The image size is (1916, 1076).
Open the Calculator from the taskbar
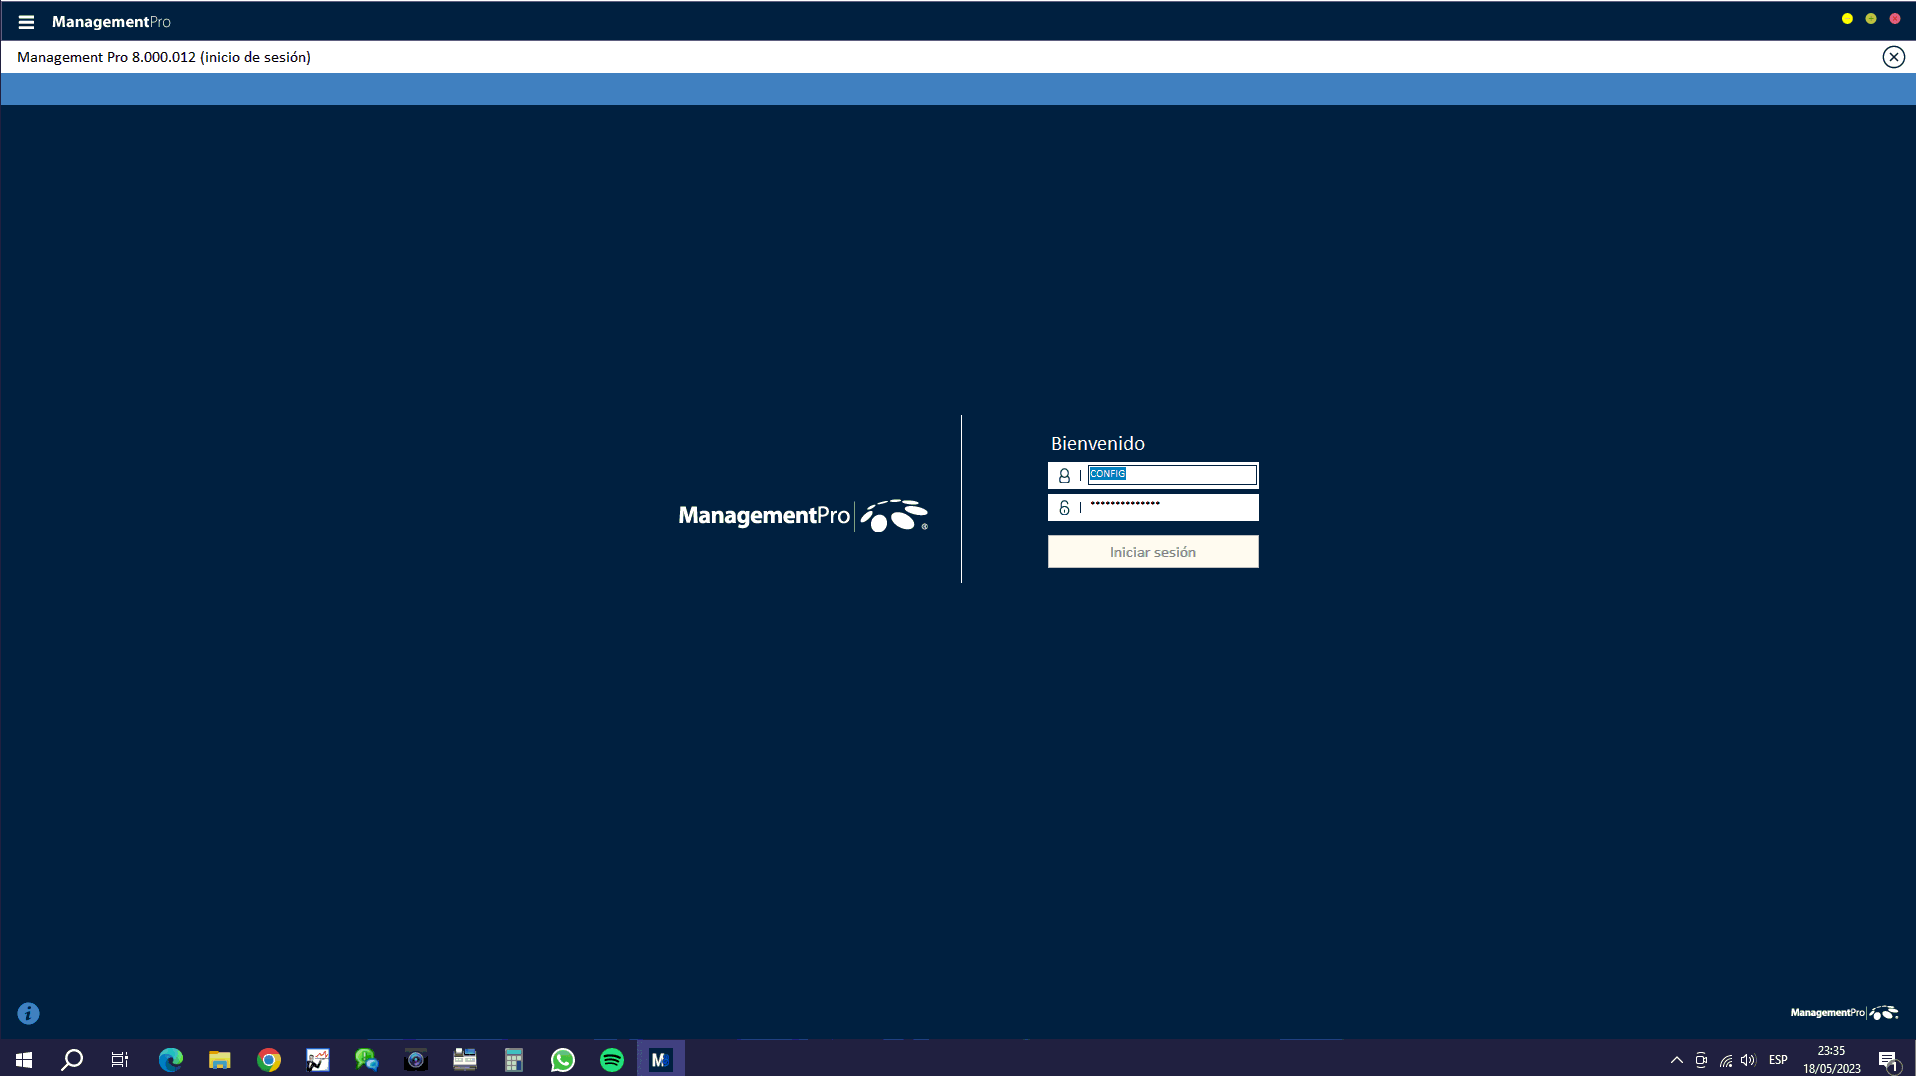pyautogui.click(x=514, y=1060)
